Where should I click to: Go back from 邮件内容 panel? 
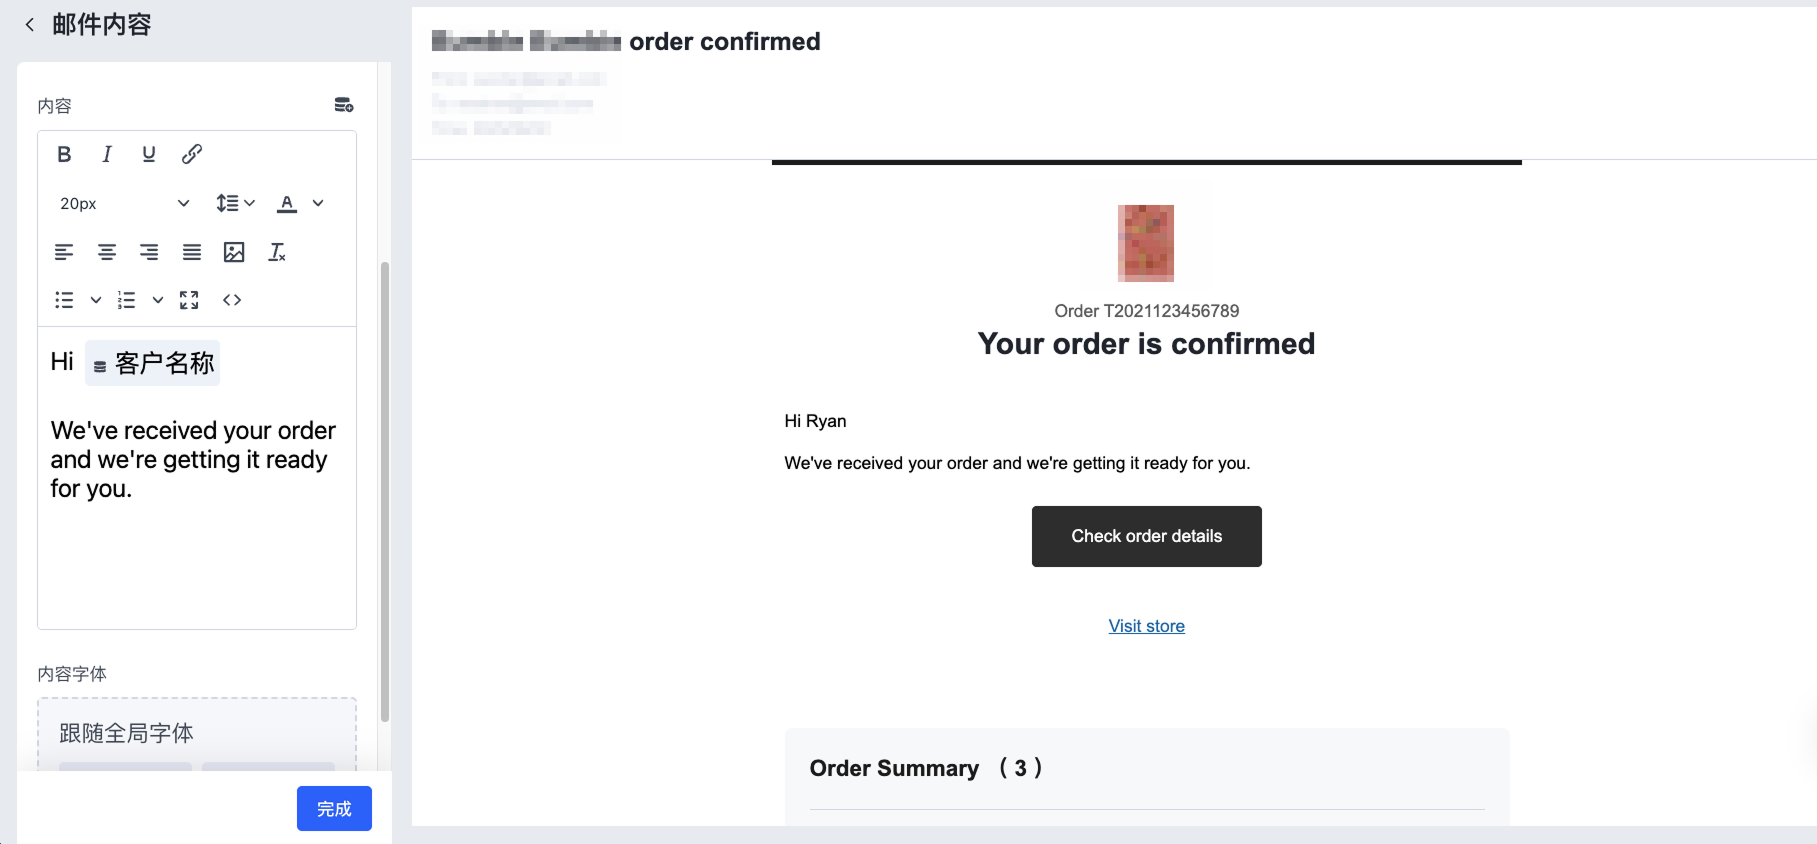(x=30, y=25)
